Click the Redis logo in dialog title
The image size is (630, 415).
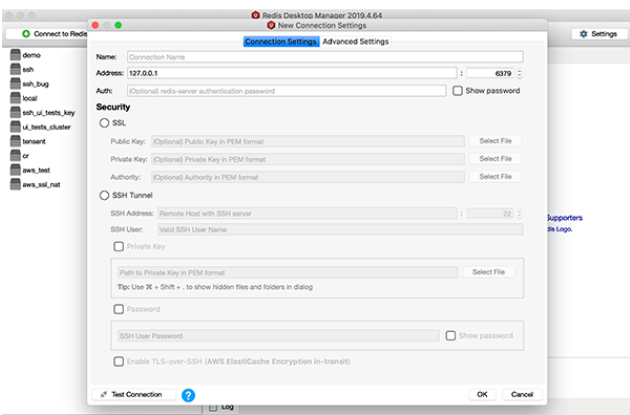click(x=271, y=25)
